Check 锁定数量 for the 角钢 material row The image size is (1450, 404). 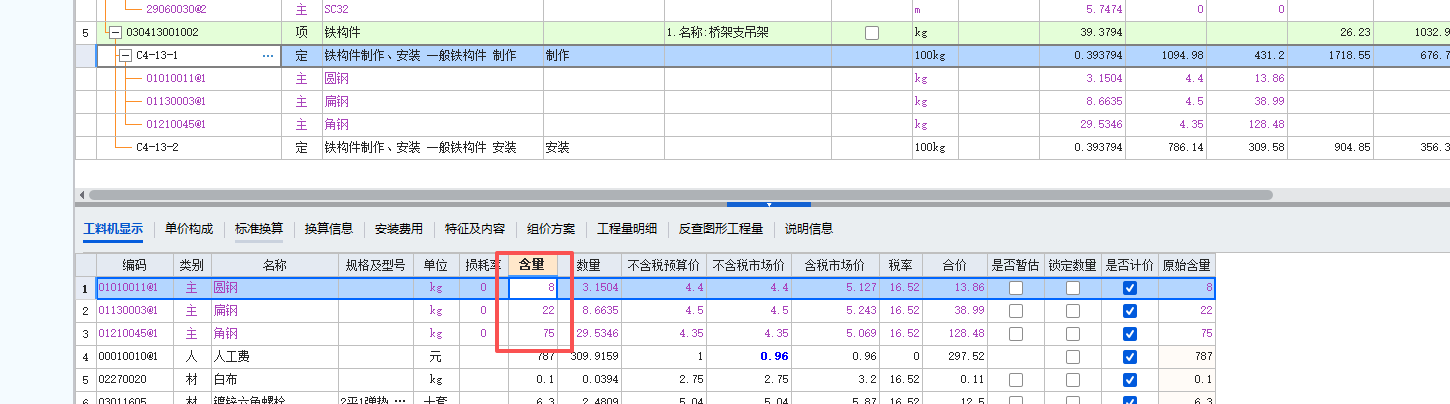(1073, 334)
